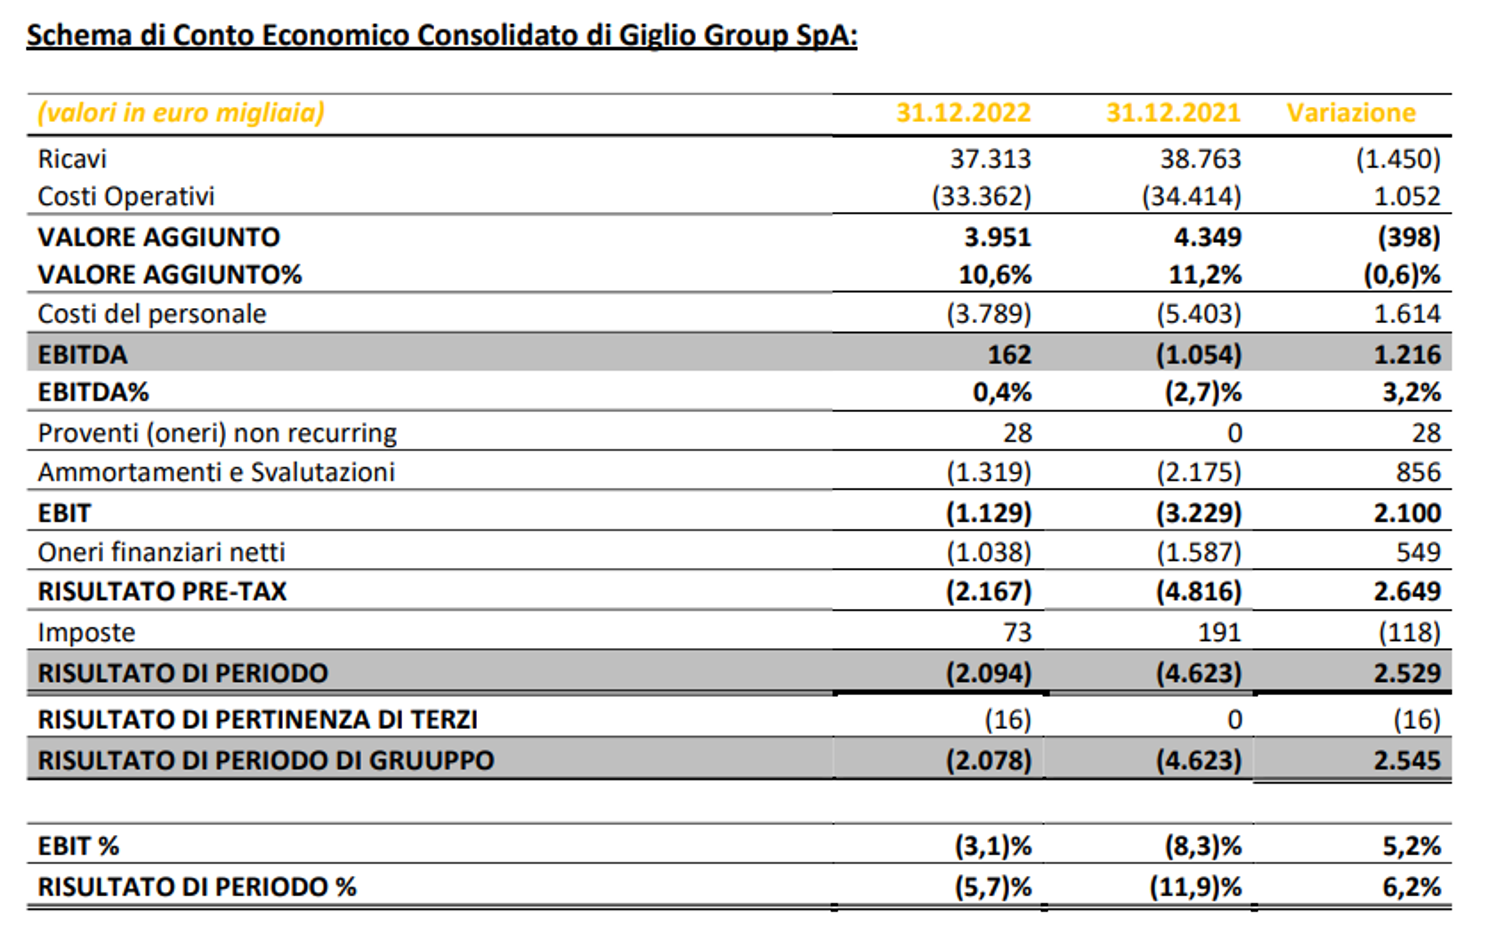Image resolution: width=1500 pixels, height=947 pixels.
Task: Select the EBIT value "(1.129)"
Action: tap(988, 513)
